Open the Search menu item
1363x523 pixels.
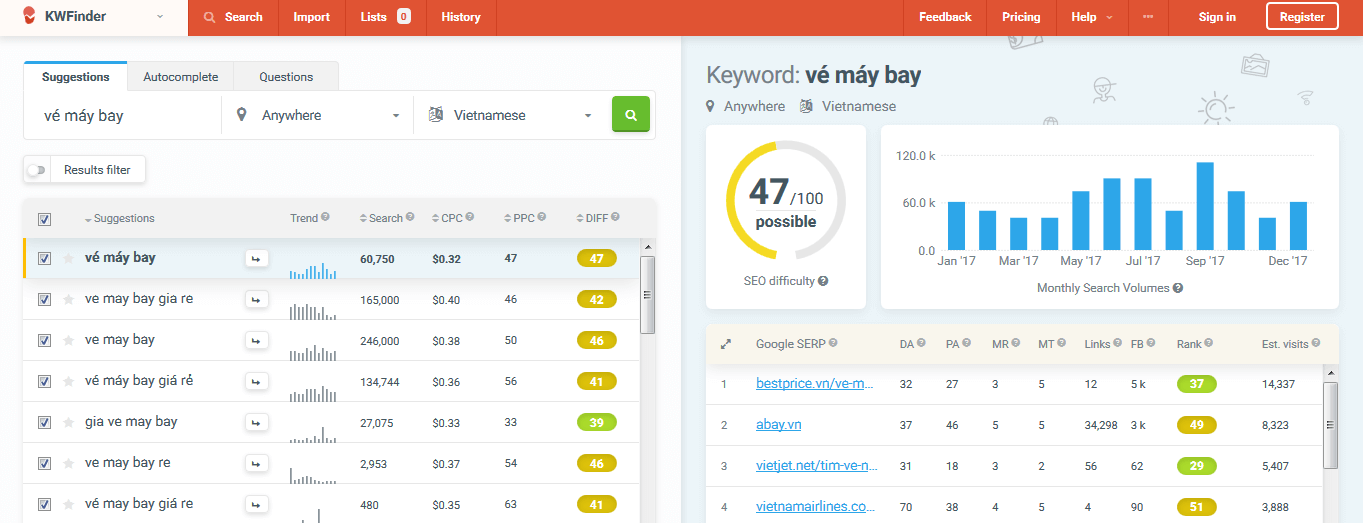tap(233, 17)
